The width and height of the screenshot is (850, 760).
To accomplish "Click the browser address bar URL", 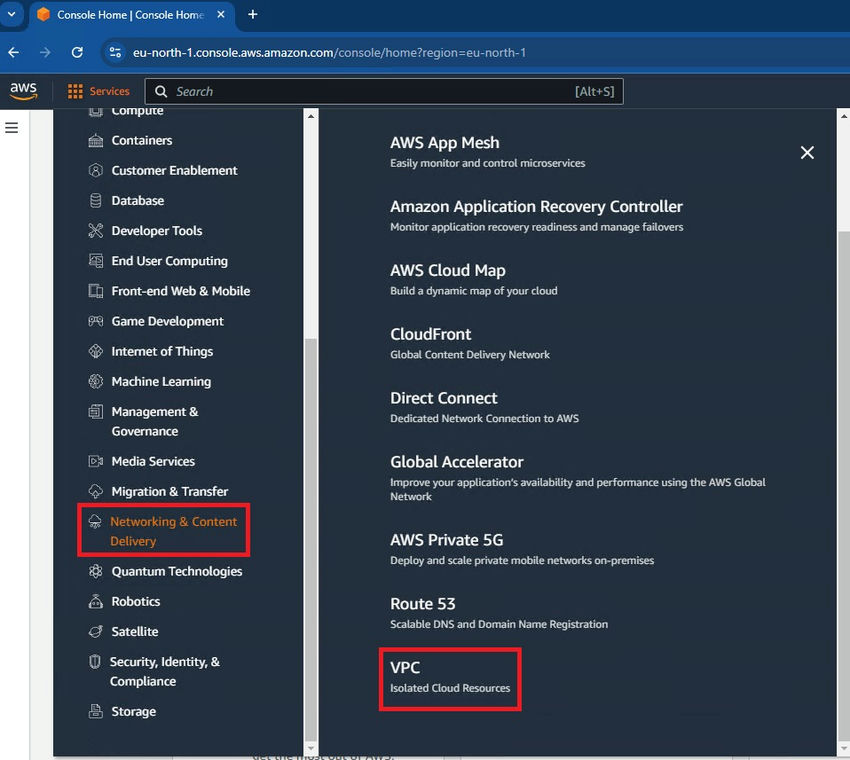I will (329, 53).
